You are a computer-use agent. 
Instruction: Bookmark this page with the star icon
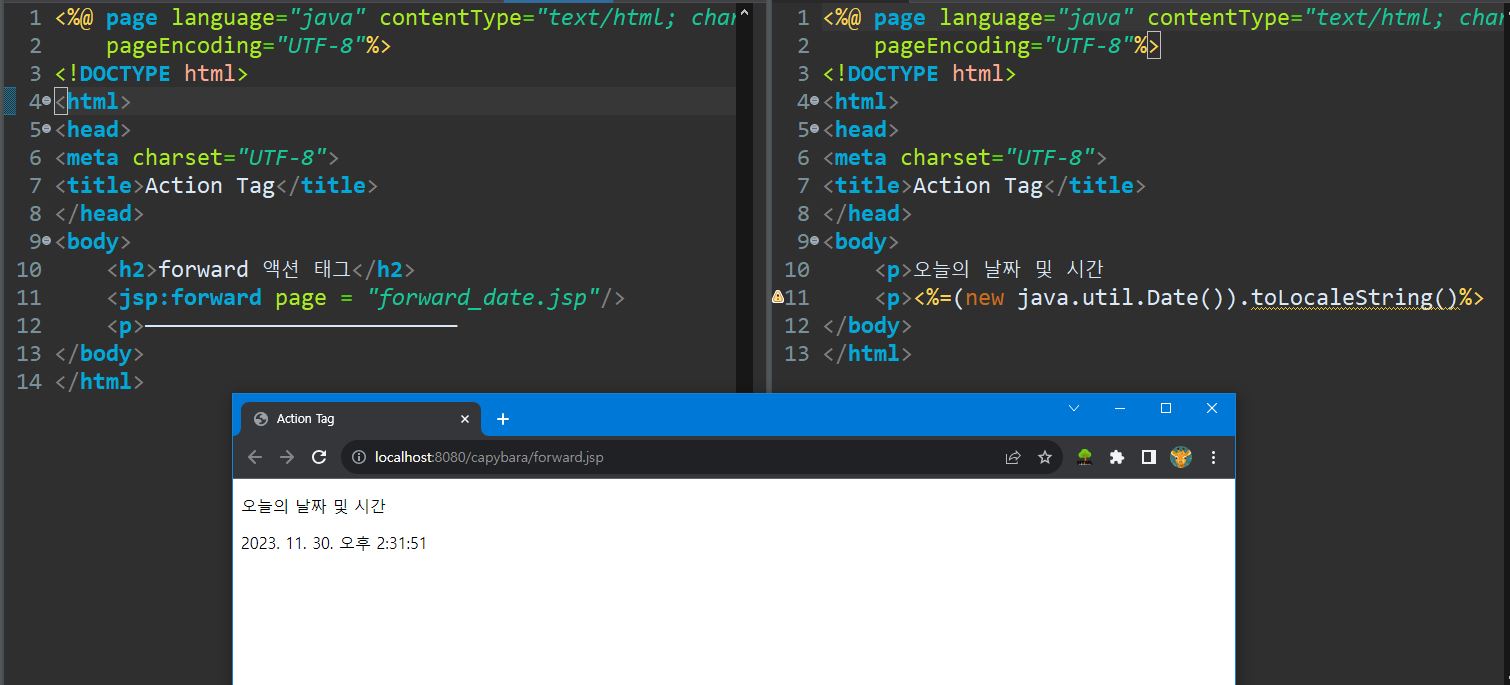point(1045,457)
